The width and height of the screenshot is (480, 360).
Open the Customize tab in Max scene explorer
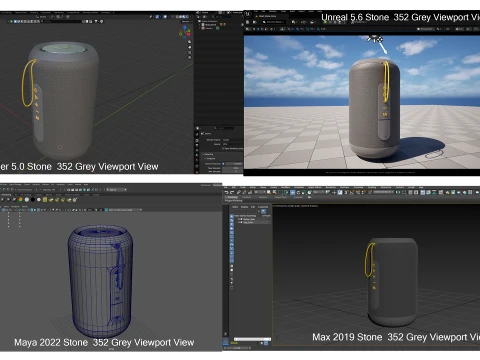click(x=263, y=207)
